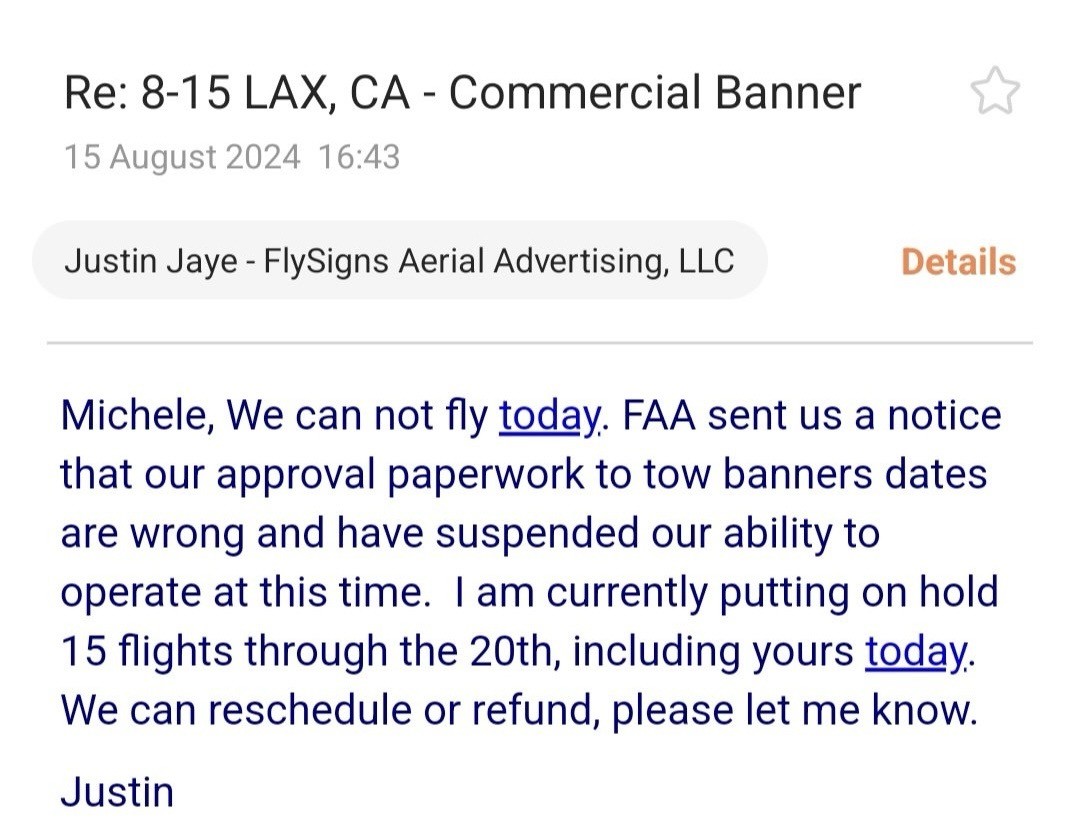Tap the 16:43 timestamp

[x=359, y=156]
